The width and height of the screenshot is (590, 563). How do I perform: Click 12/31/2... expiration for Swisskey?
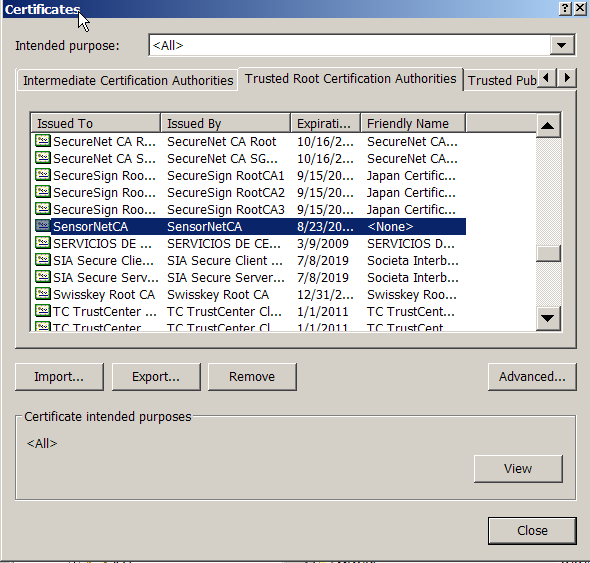pos(325,295)
